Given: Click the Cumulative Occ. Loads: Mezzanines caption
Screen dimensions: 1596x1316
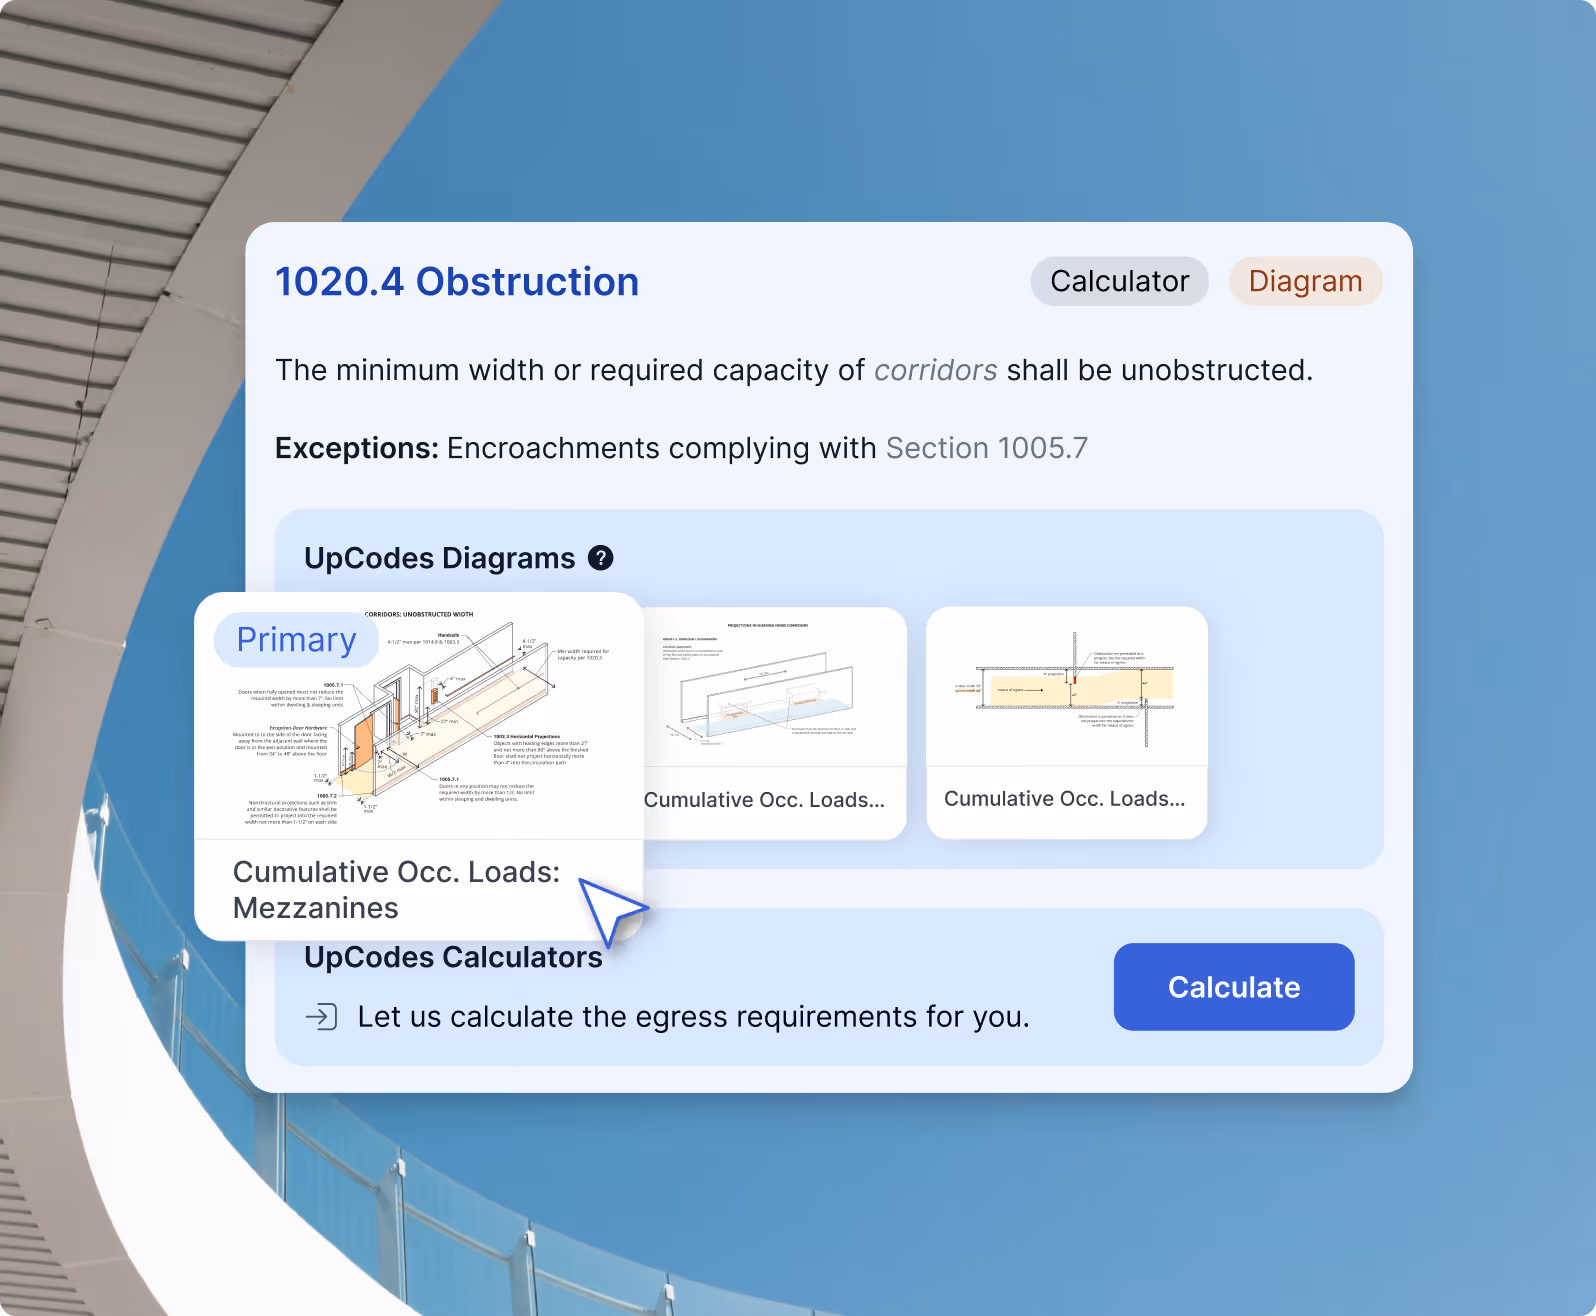Looking at the screenshot, I should (396, 890).
